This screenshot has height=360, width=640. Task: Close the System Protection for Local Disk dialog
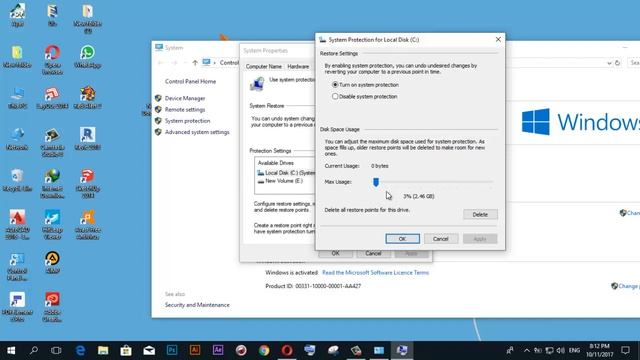click(x=498, y=40)
